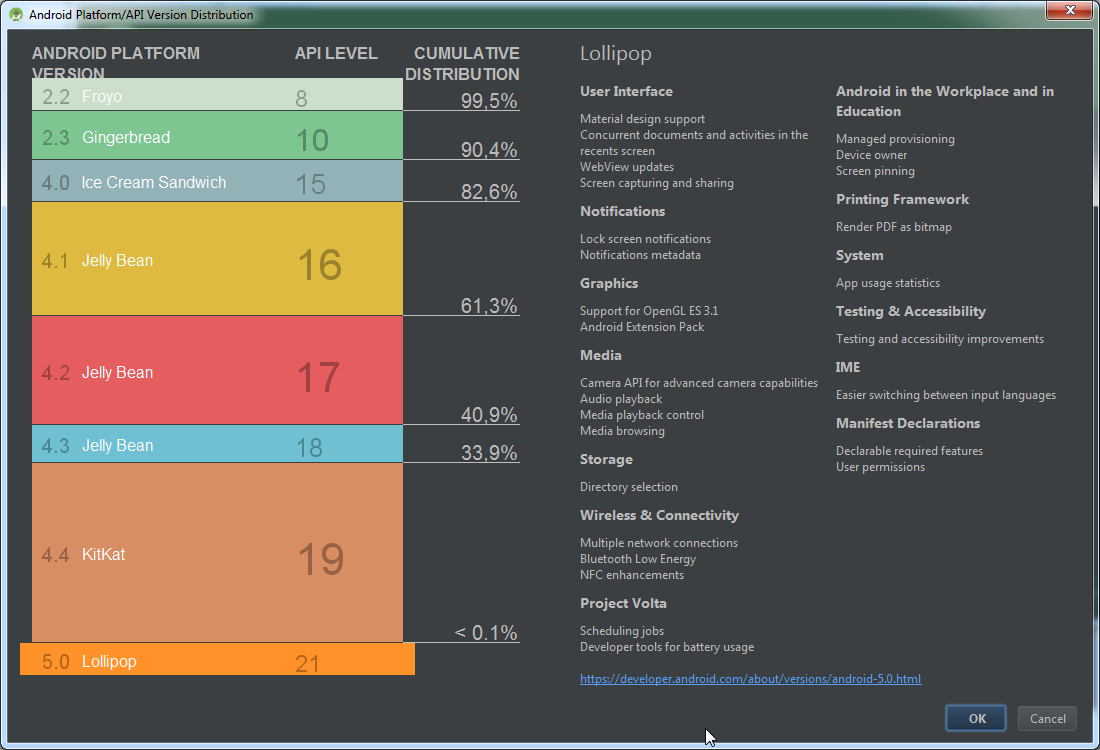
Task: Click the Lollipop heading
Action: point(615,53)
